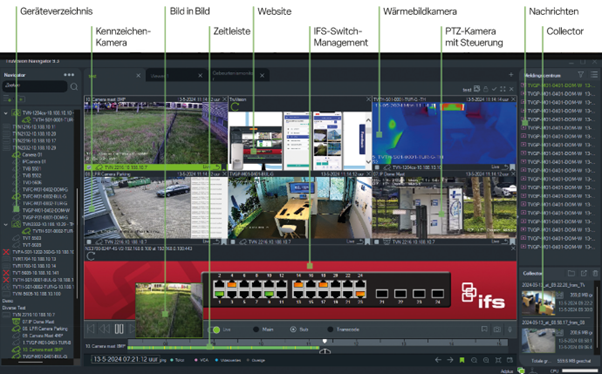
Task: Reload the website tile with the green refresh icon
Action: pyautogui.click(x=235, y=107)
